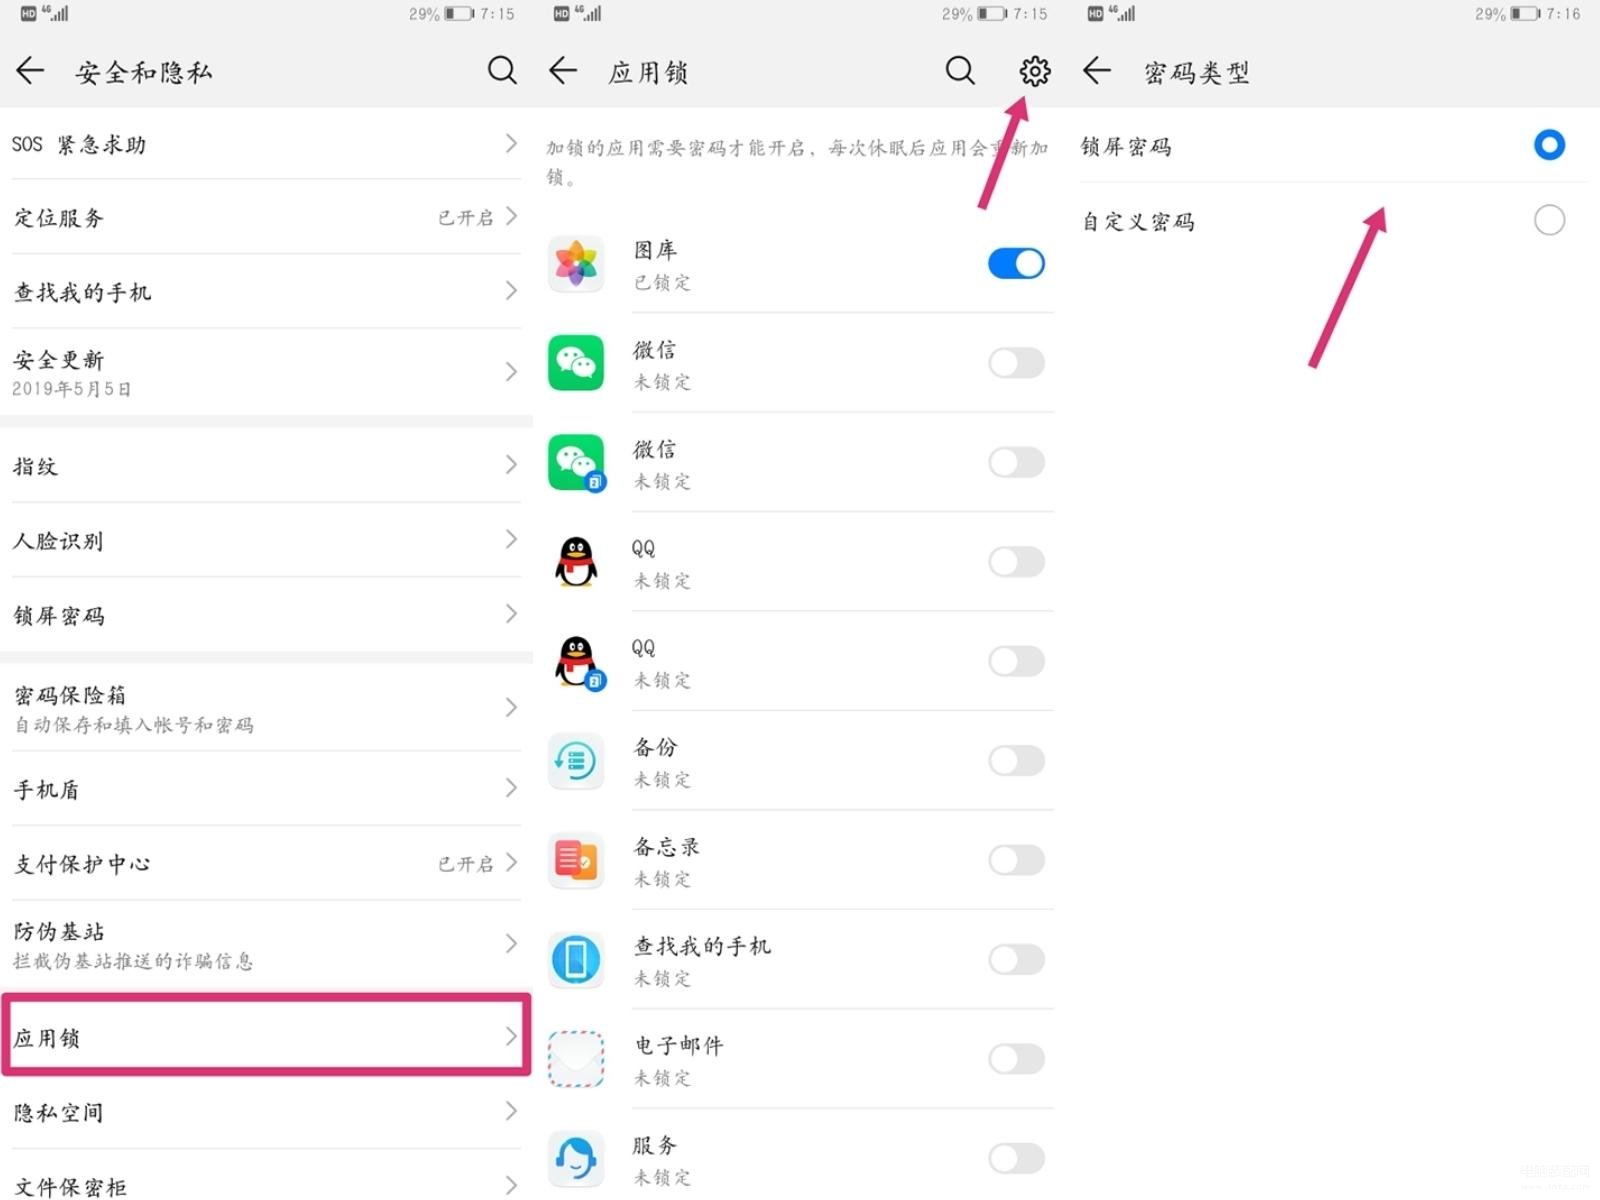This screenshot has width=1600, height=1200.
Task: Expand the 密码保险箱 chevron arrow
Action: [x=511, y=707]
